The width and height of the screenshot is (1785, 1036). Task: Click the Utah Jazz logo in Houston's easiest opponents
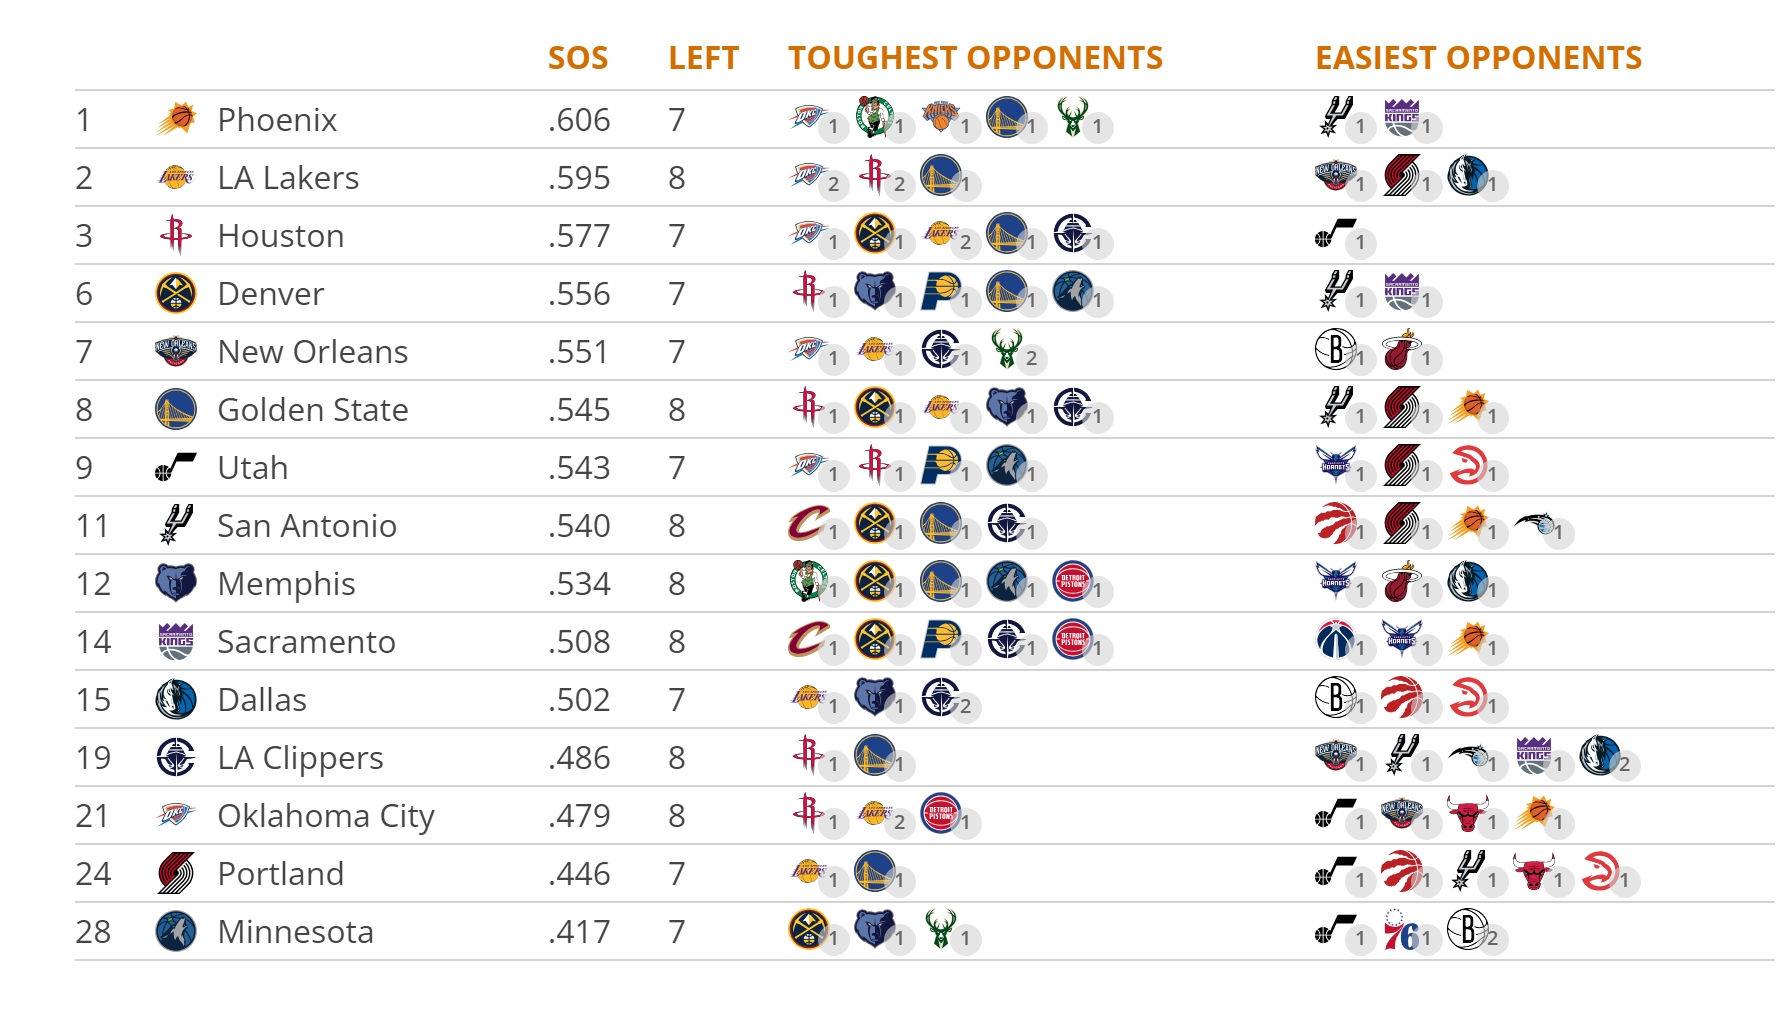[1335, 233]
